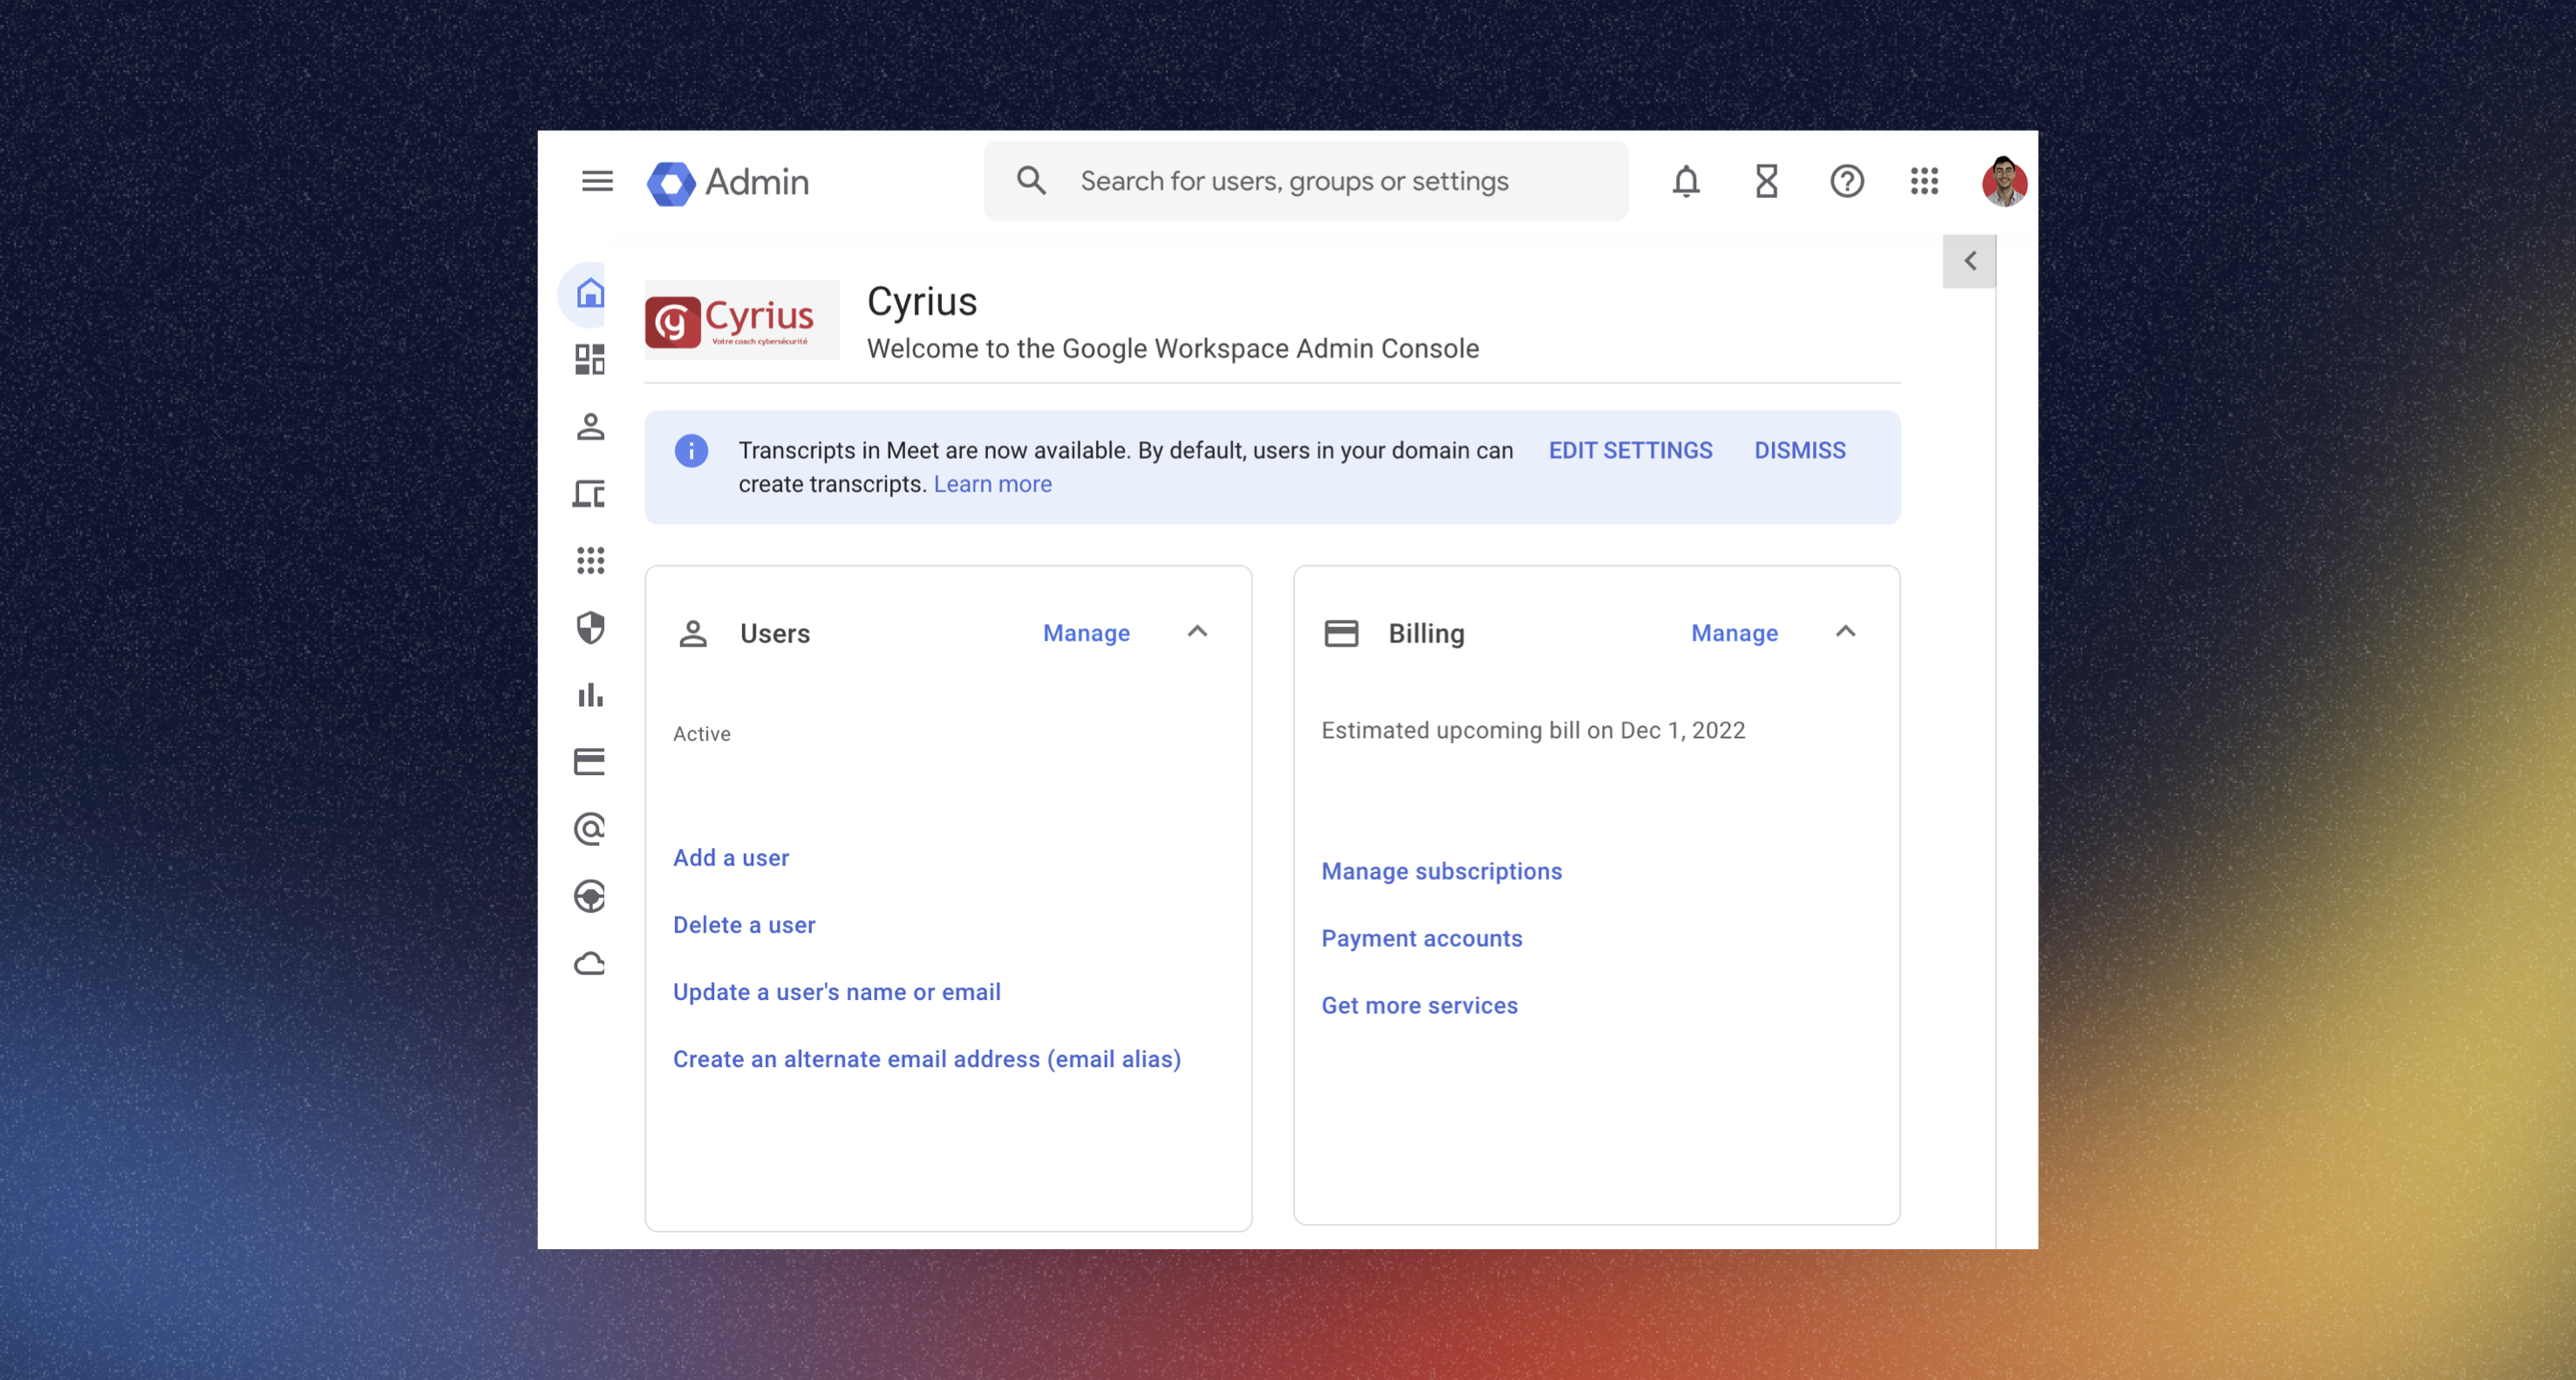Click Add a user

pyautogui.click(x=731, y=858)
